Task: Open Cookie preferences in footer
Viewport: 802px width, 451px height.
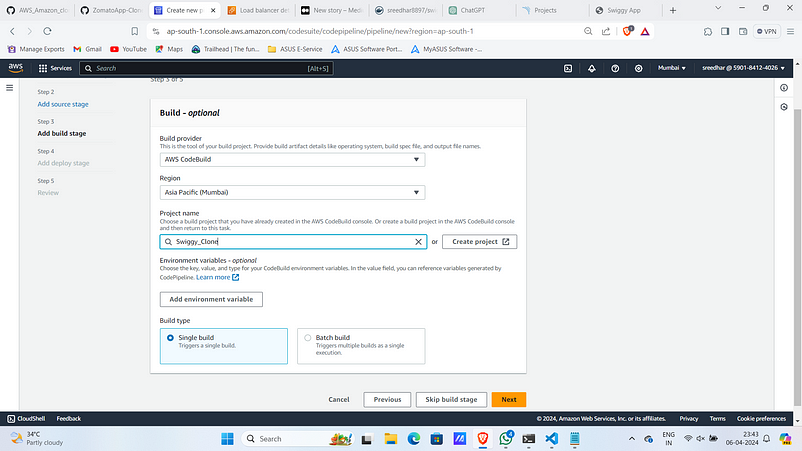Action: (761, 418)
